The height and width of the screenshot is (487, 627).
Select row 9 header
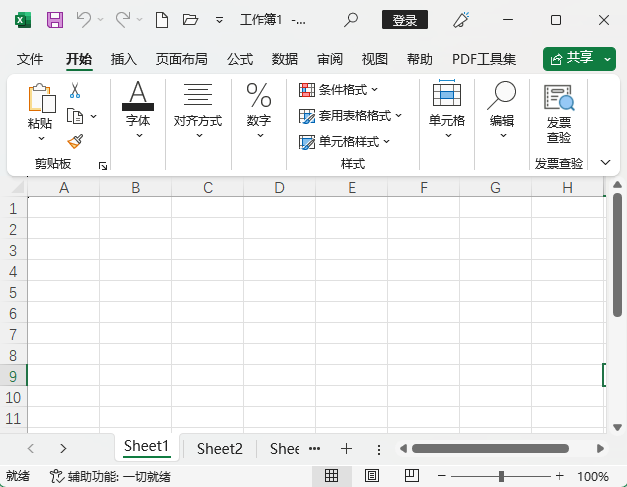pos(13,376)
